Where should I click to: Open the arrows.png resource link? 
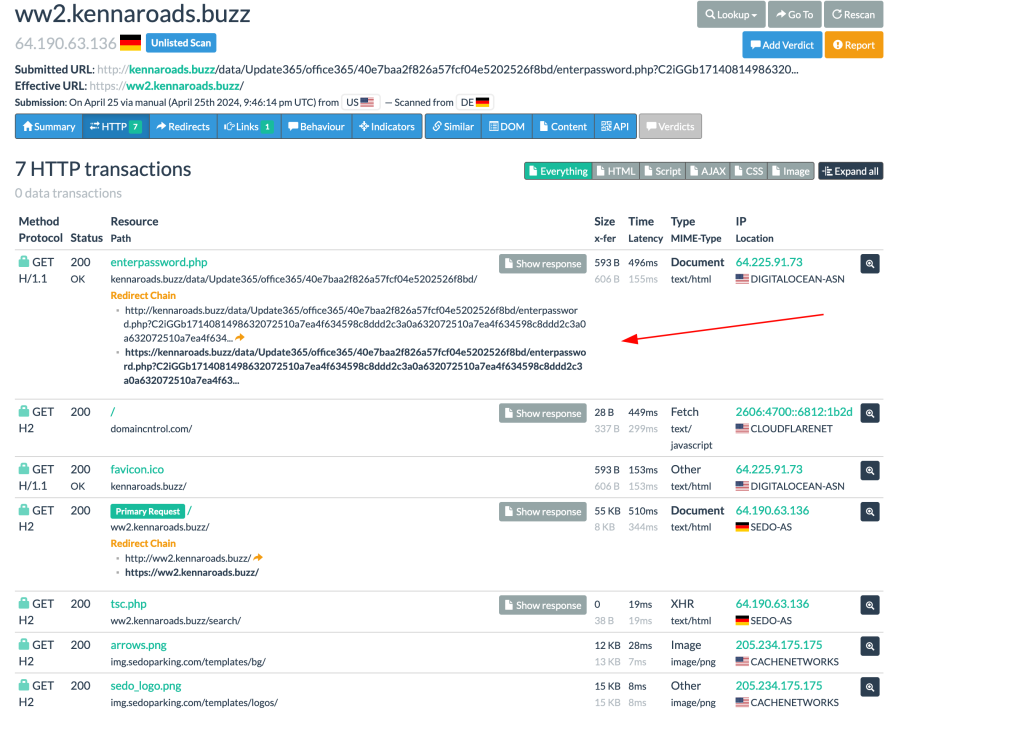pyautogui.click(x=138, y=645)
